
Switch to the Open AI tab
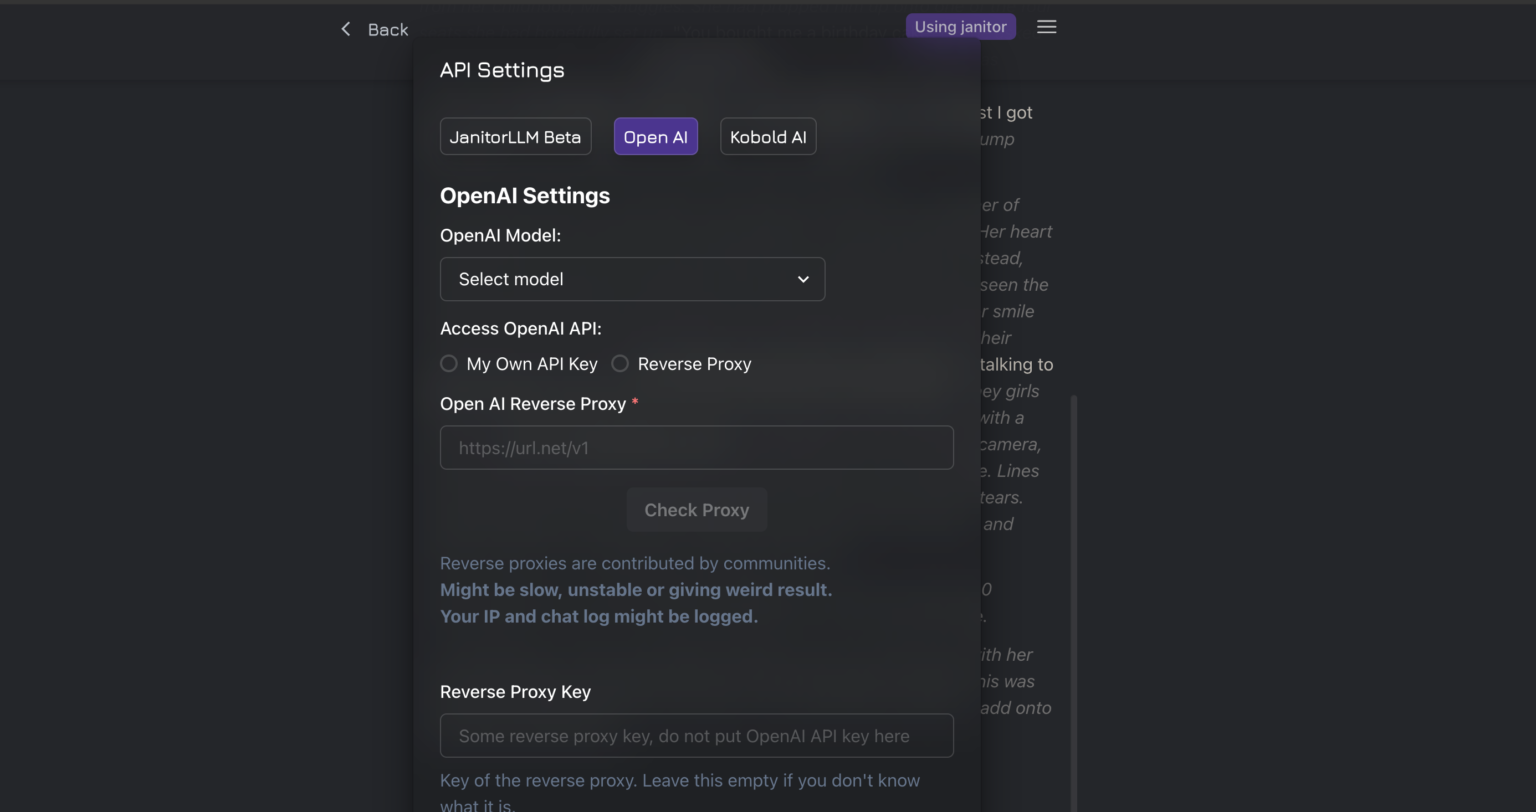click(x=655, y=136)
